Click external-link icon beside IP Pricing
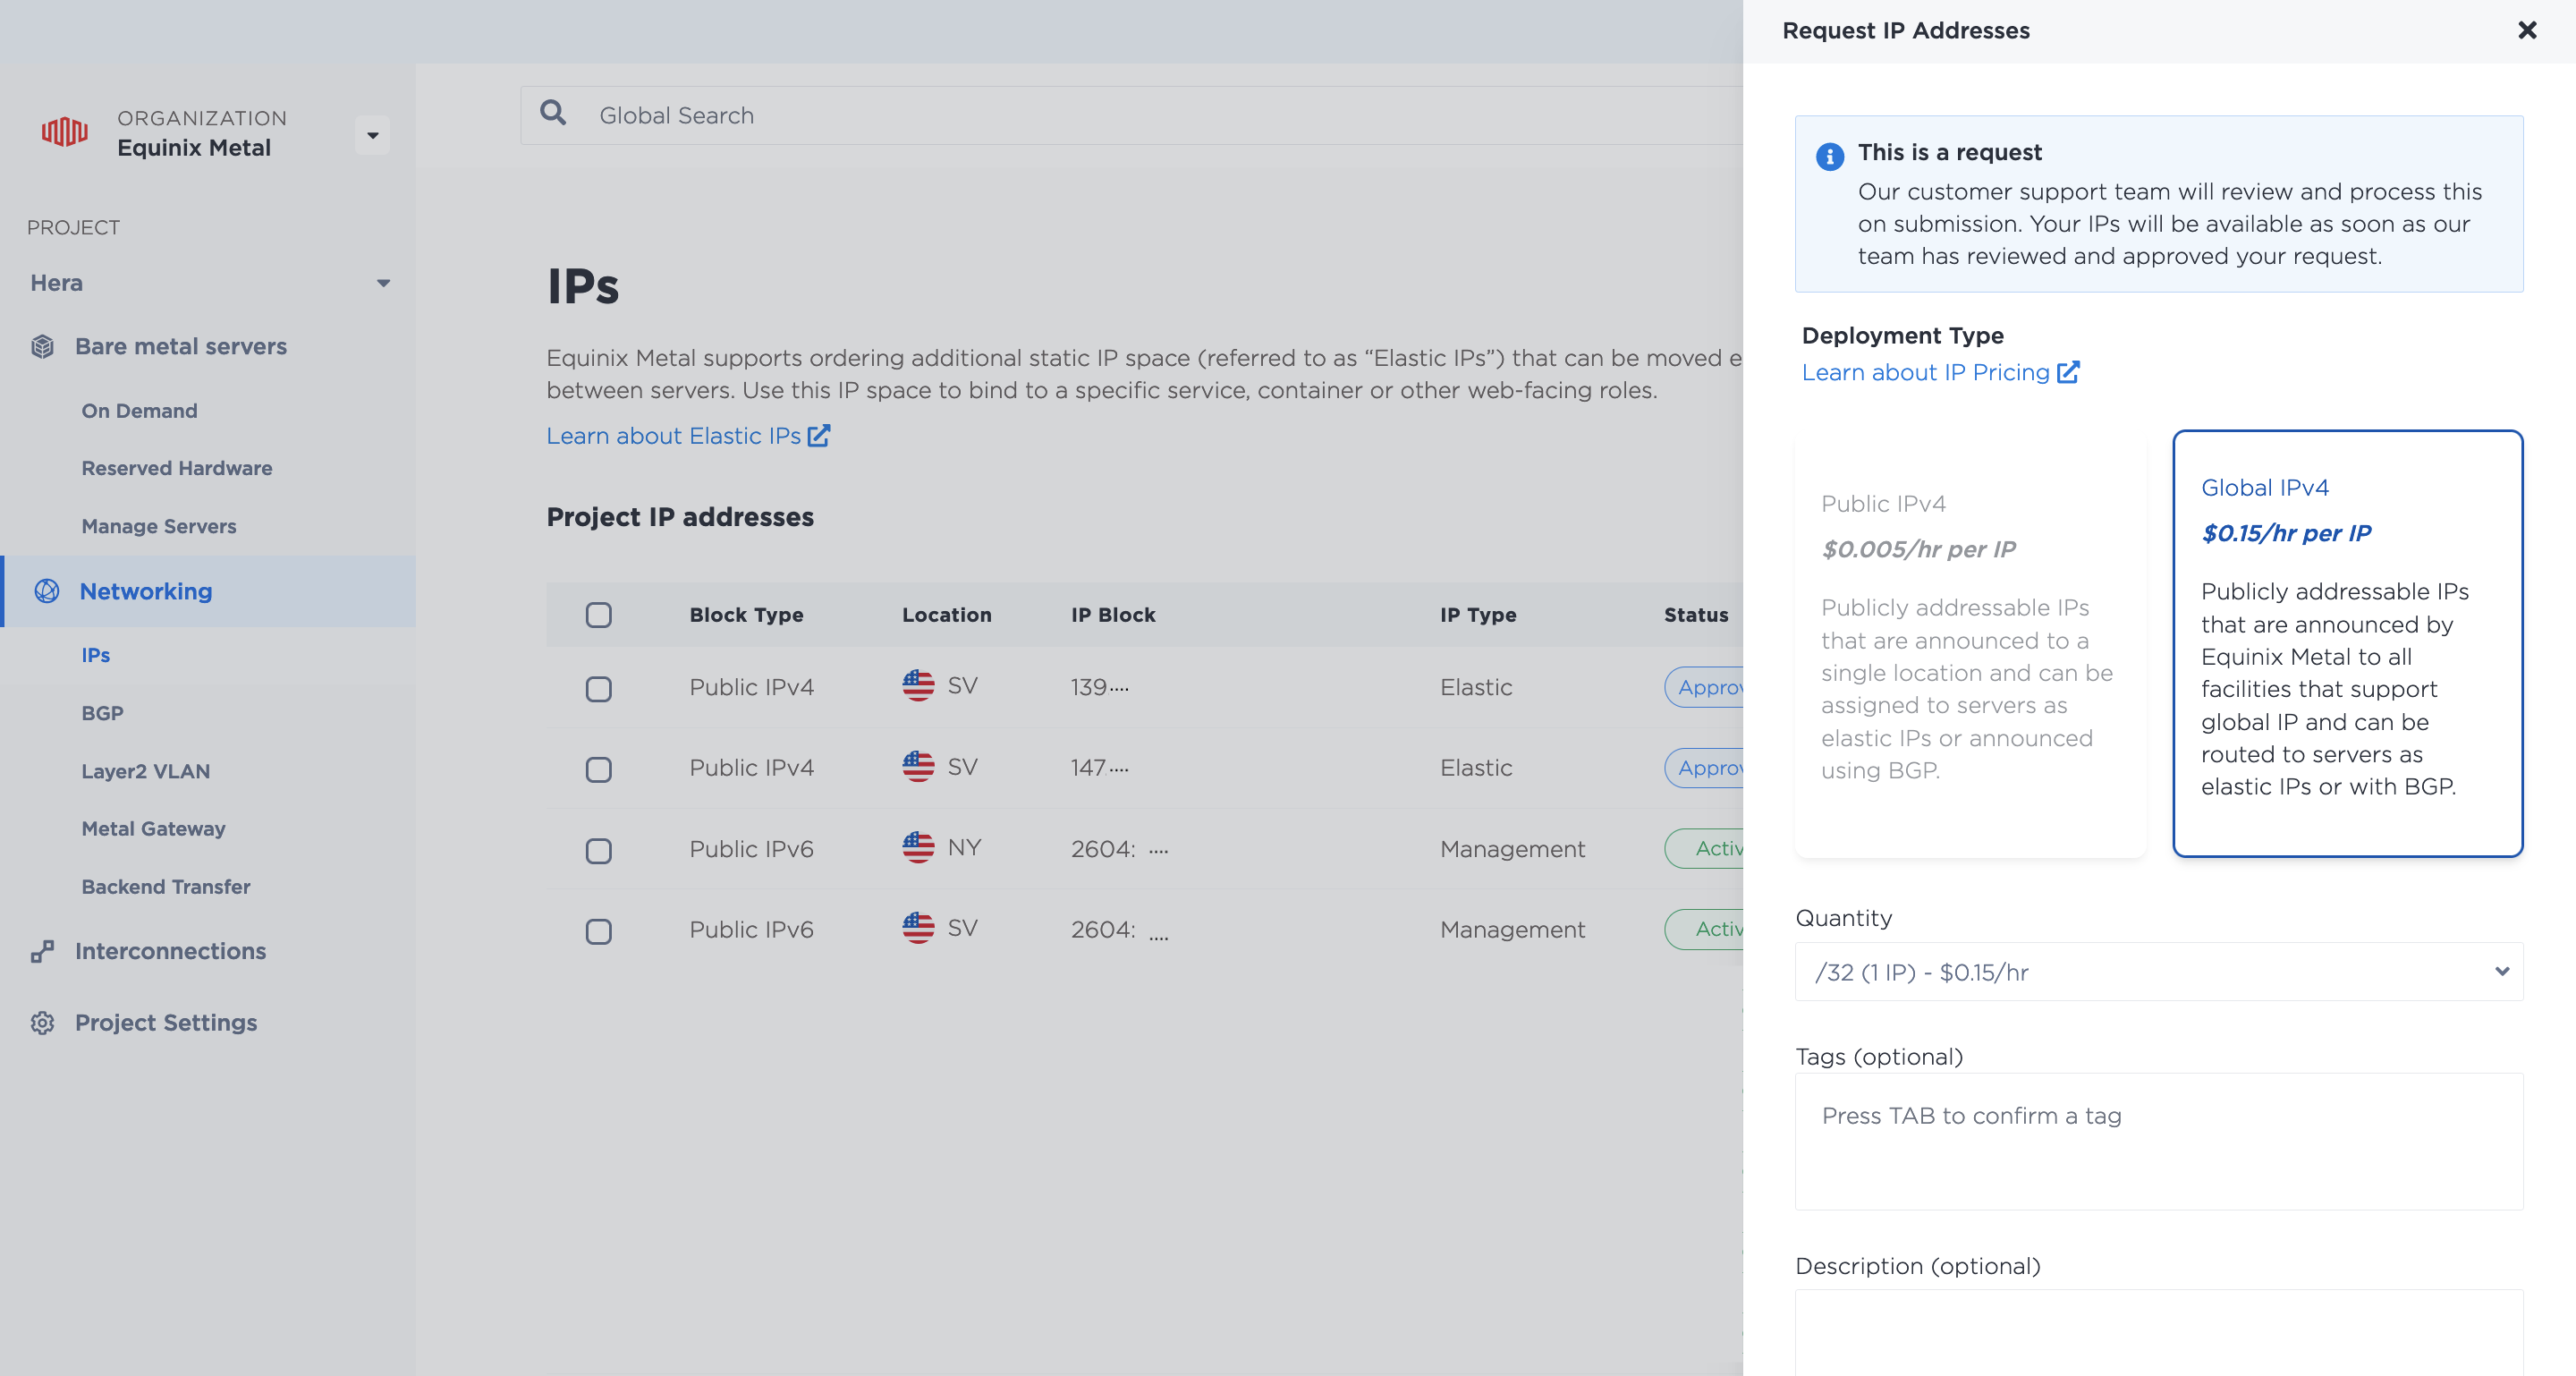The image size is (2576, 1376). (x=2068, y=372)
